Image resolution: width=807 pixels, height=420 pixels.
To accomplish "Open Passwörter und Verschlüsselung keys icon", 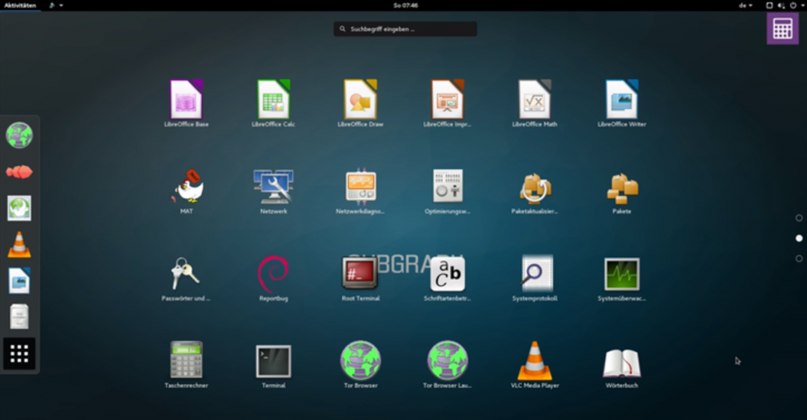I will pos(186,278).
